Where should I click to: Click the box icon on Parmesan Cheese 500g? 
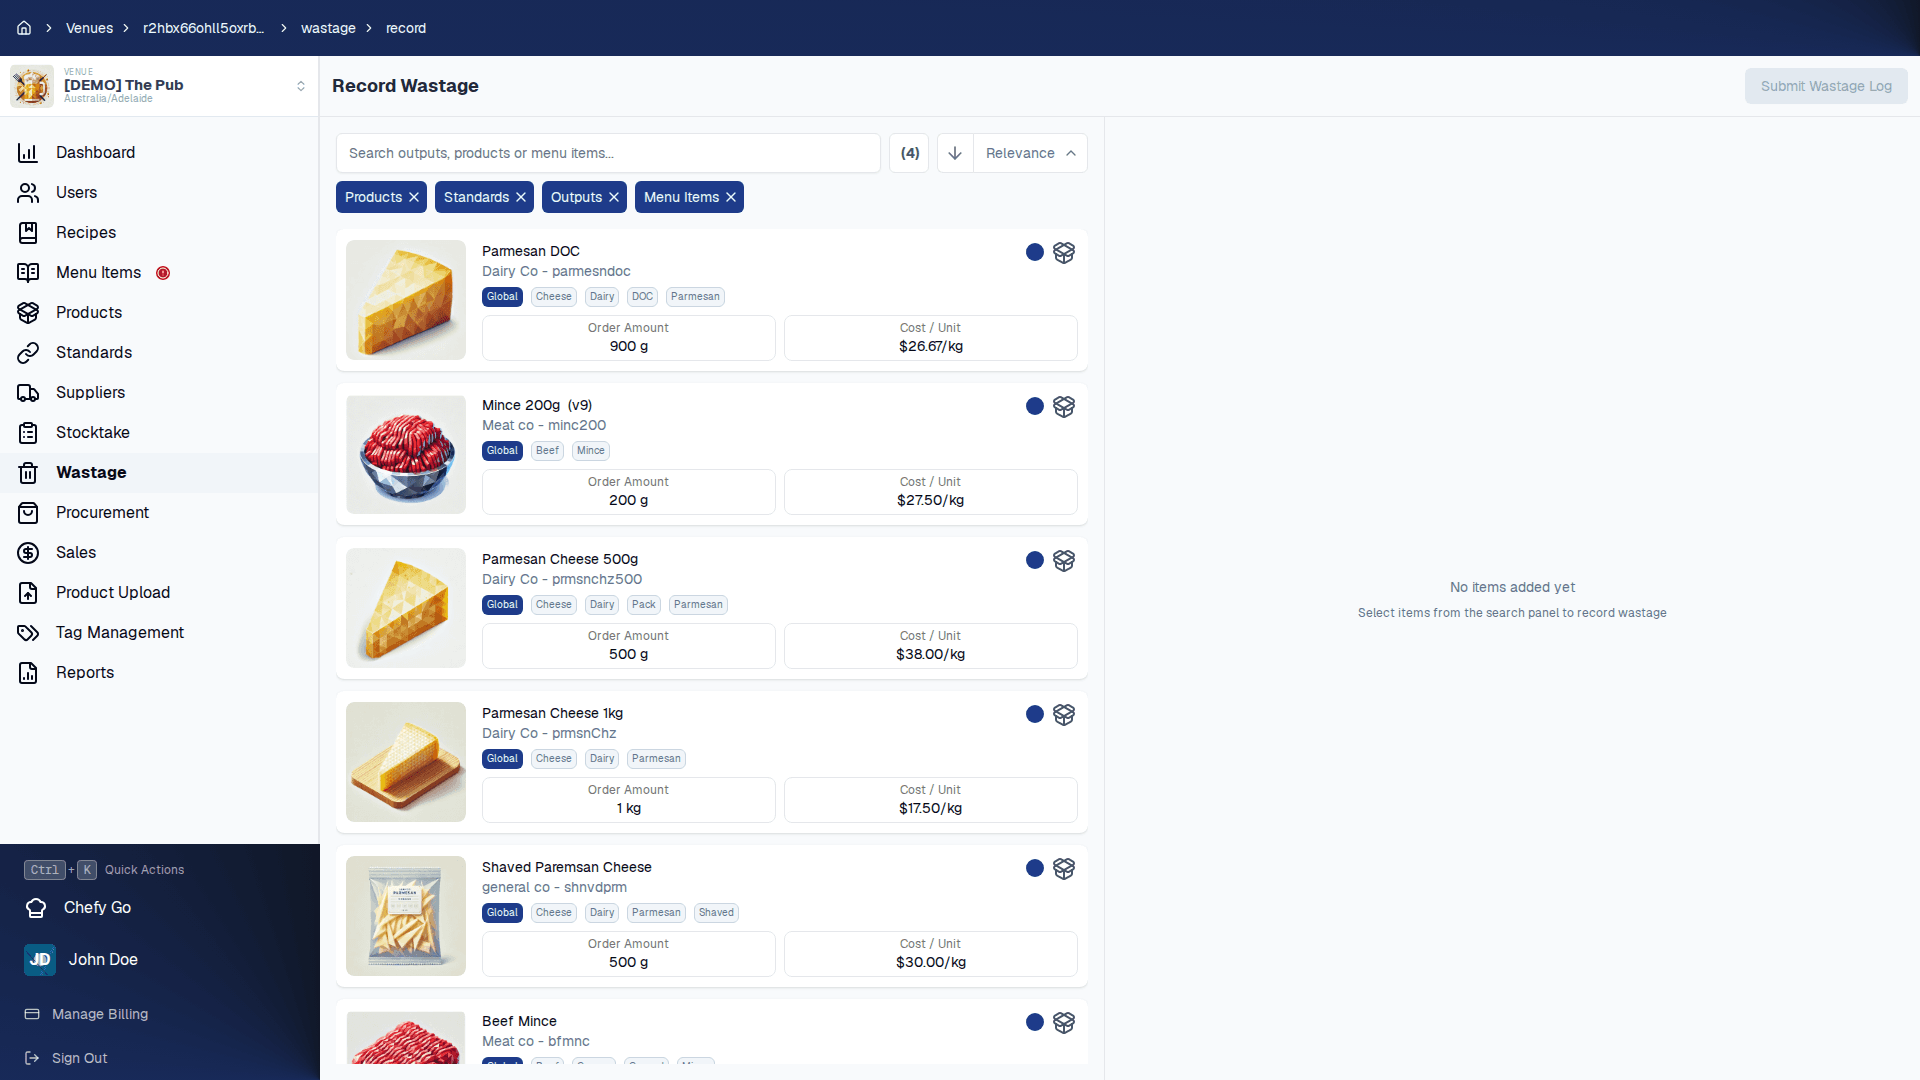(x=1064, y=560)
